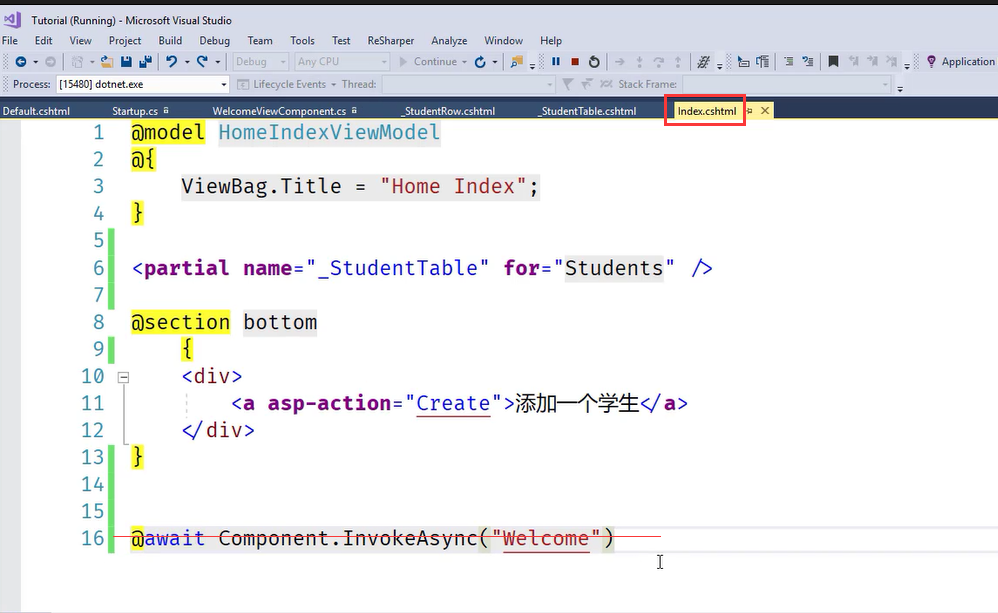Click the IntelliTrace hash-like toolbar icon
Viewport: 998px width, 613px height.
tap(703, 62)
